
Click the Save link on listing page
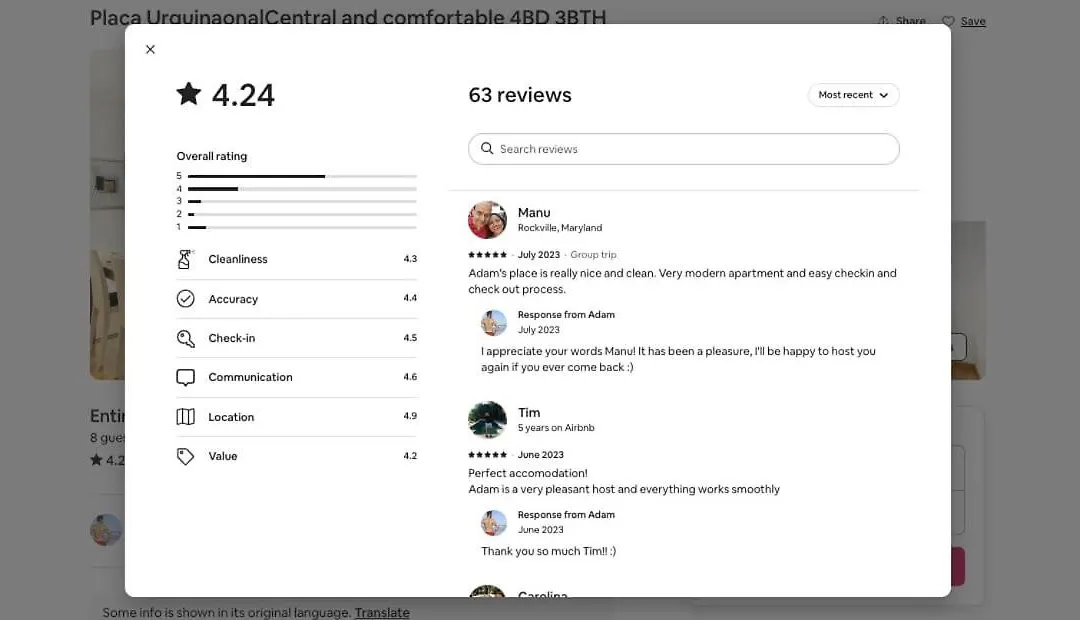tap(973, 21)
